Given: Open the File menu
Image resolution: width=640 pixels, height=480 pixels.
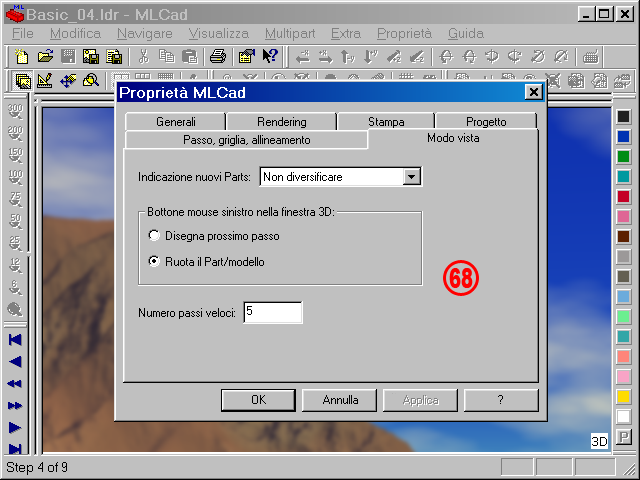Looking at the screenshot, I should [x=22, y=33].
